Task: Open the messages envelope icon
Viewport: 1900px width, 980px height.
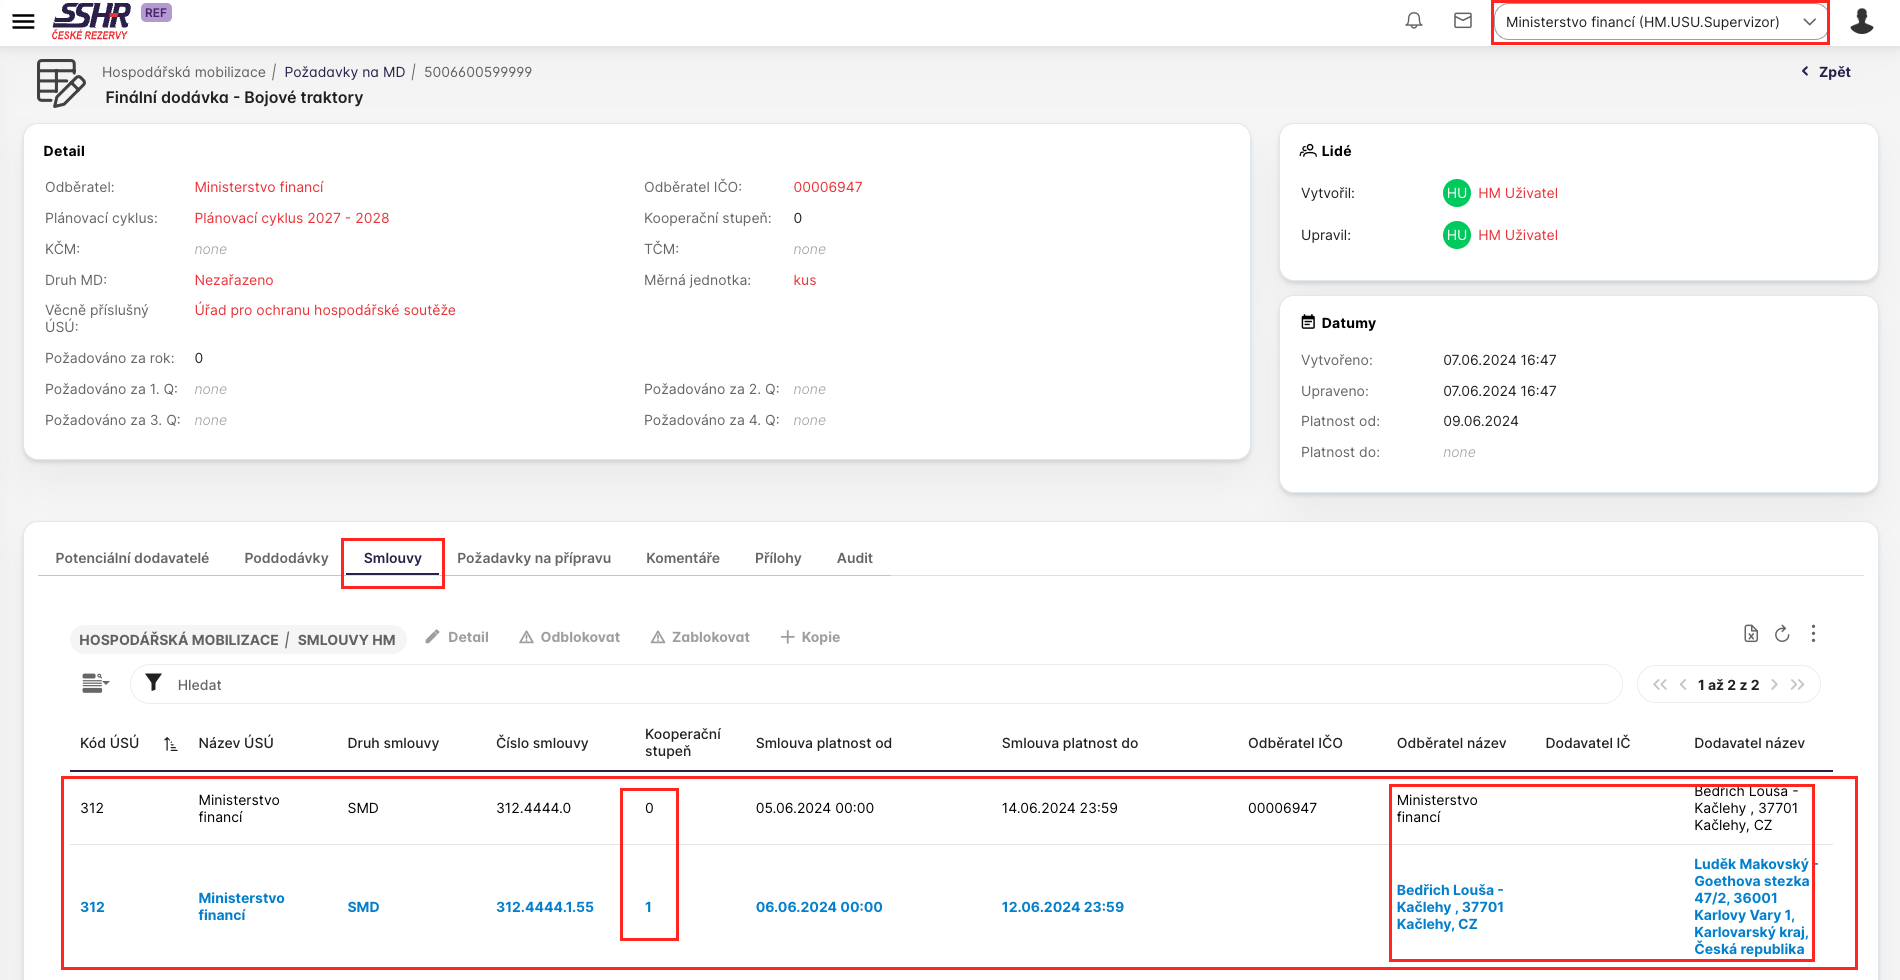Action: [x=1463, y=21]
